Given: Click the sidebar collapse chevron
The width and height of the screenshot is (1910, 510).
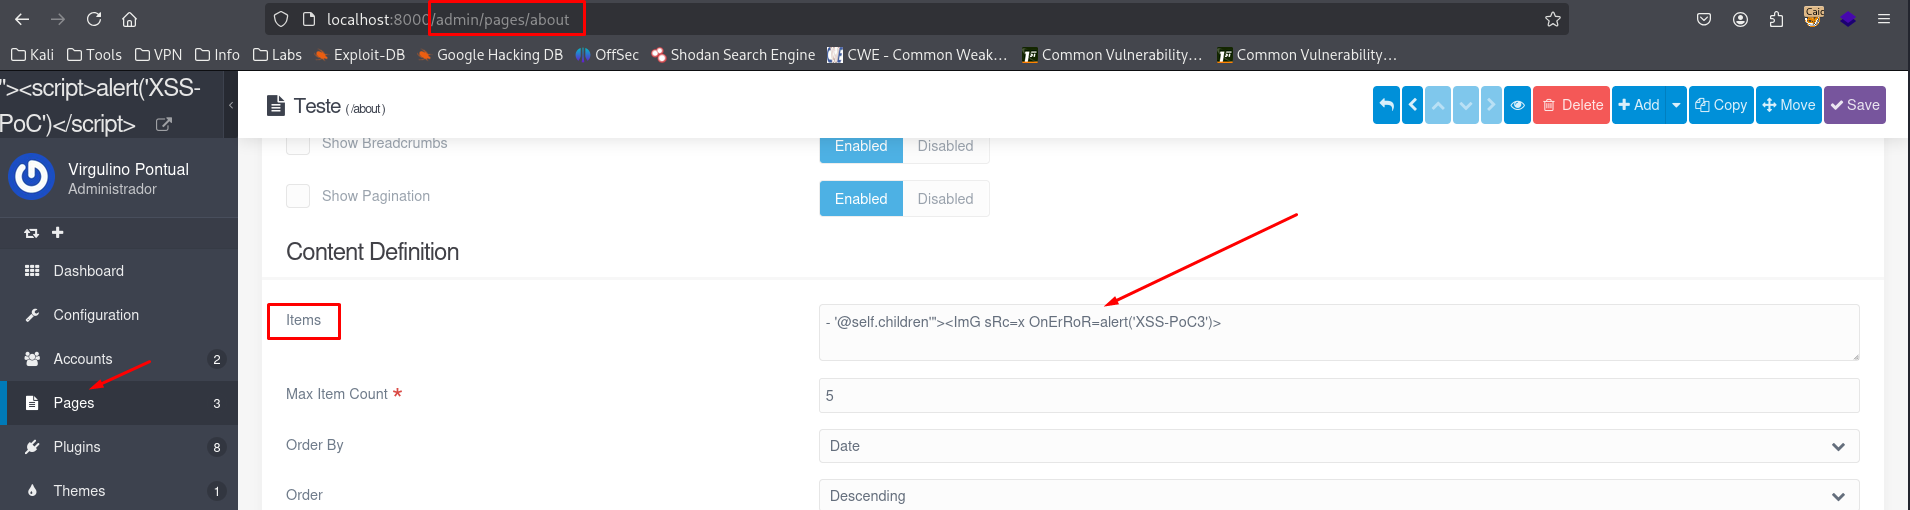Looking at the screenshot, I should 231,105.
